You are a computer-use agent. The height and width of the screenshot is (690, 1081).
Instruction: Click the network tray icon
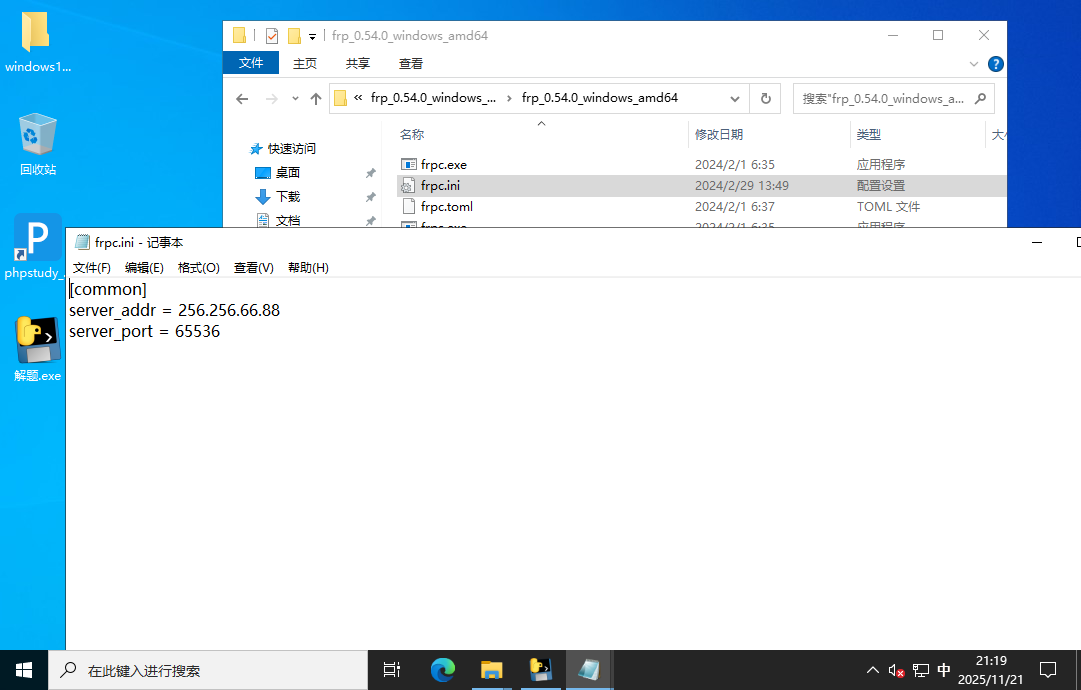[x=920, y=670]
